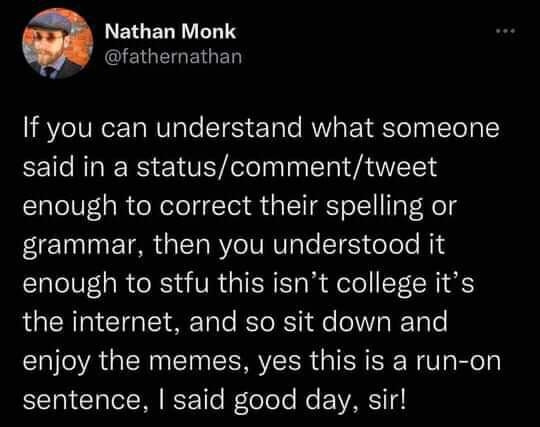Click the word "stfu" in the tweet
Screen dimensions: 540x427
click(185, 283)
